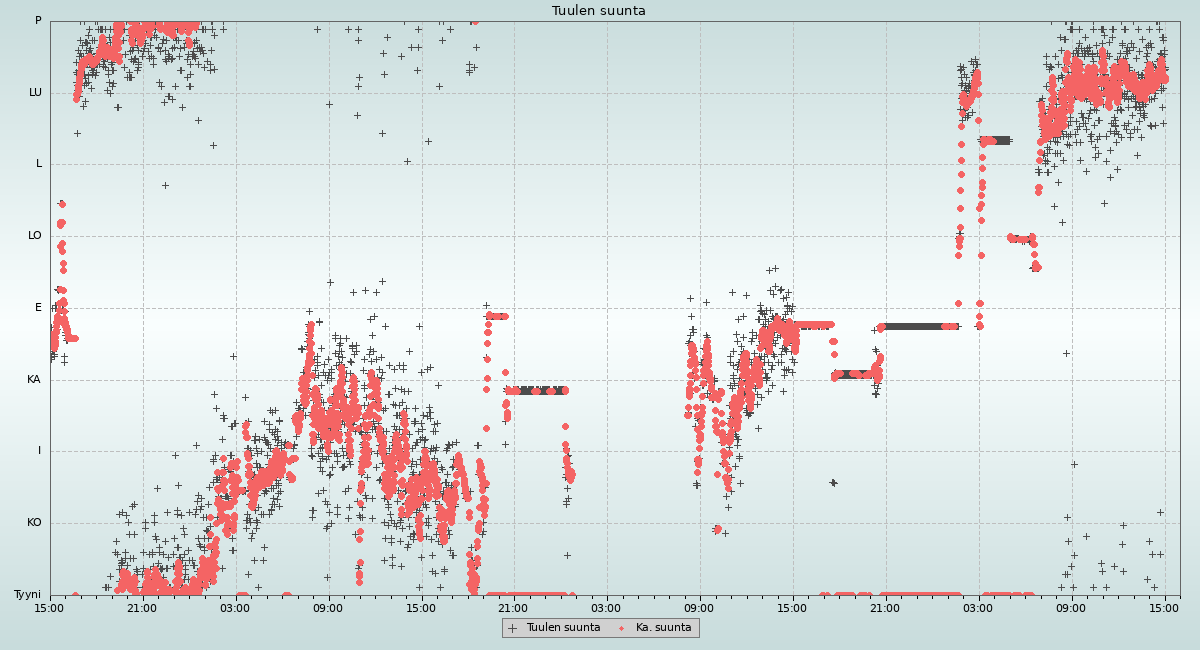Click the first 03:00 x-axis tick label
The image size is (1200, 650).
[235, 607]
